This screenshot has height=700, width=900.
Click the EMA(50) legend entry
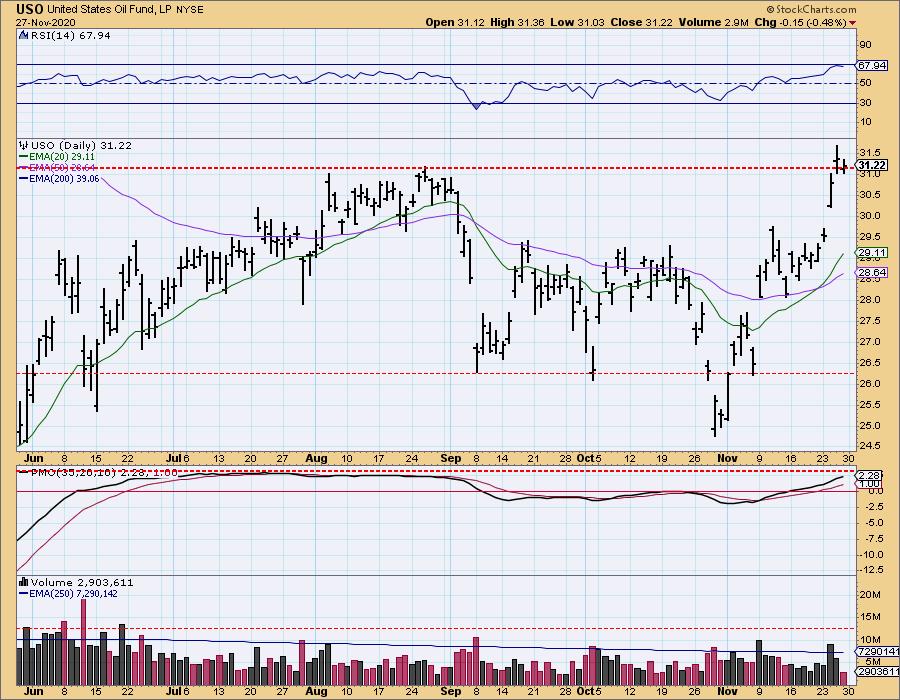(62, 168)
